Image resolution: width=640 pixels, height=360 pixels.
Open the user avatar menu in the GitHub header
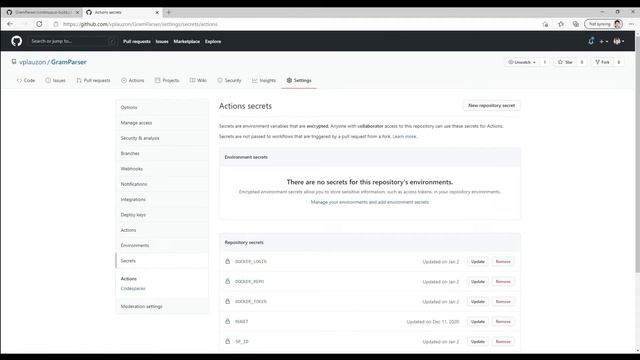pos(619,41)
